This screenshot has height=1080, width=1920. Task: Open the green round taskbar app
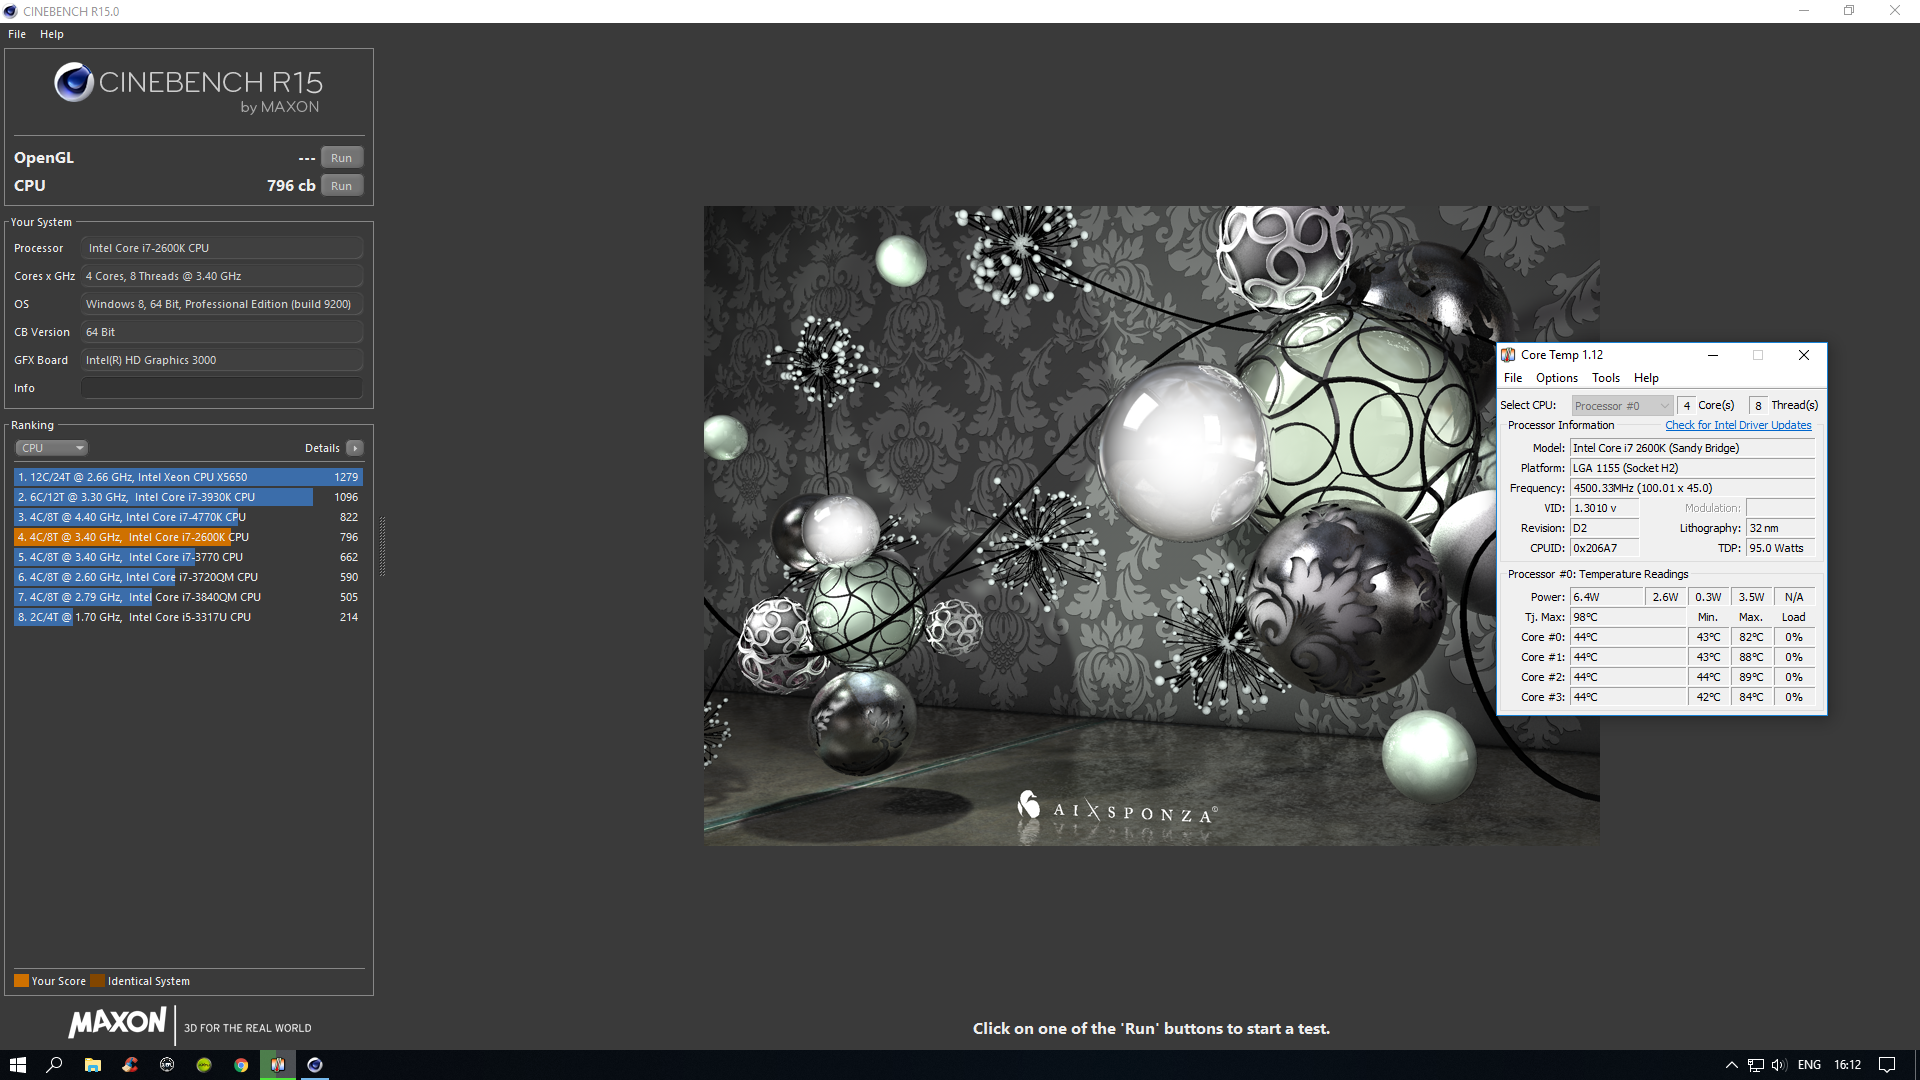(x=204, y=1065)
